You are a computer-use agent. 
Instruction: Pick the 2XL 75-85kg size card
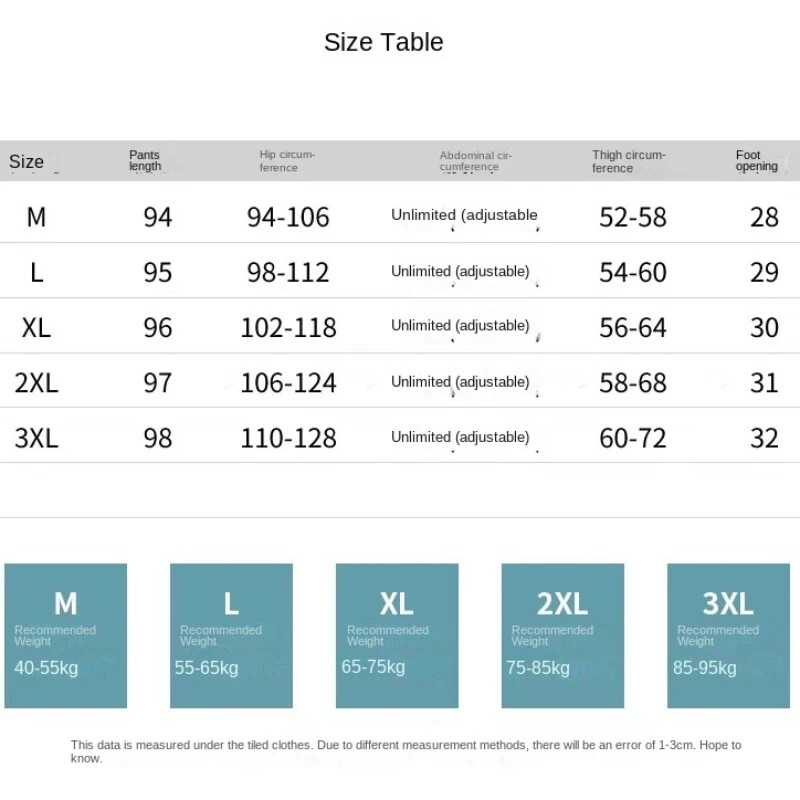click(562, 635)
